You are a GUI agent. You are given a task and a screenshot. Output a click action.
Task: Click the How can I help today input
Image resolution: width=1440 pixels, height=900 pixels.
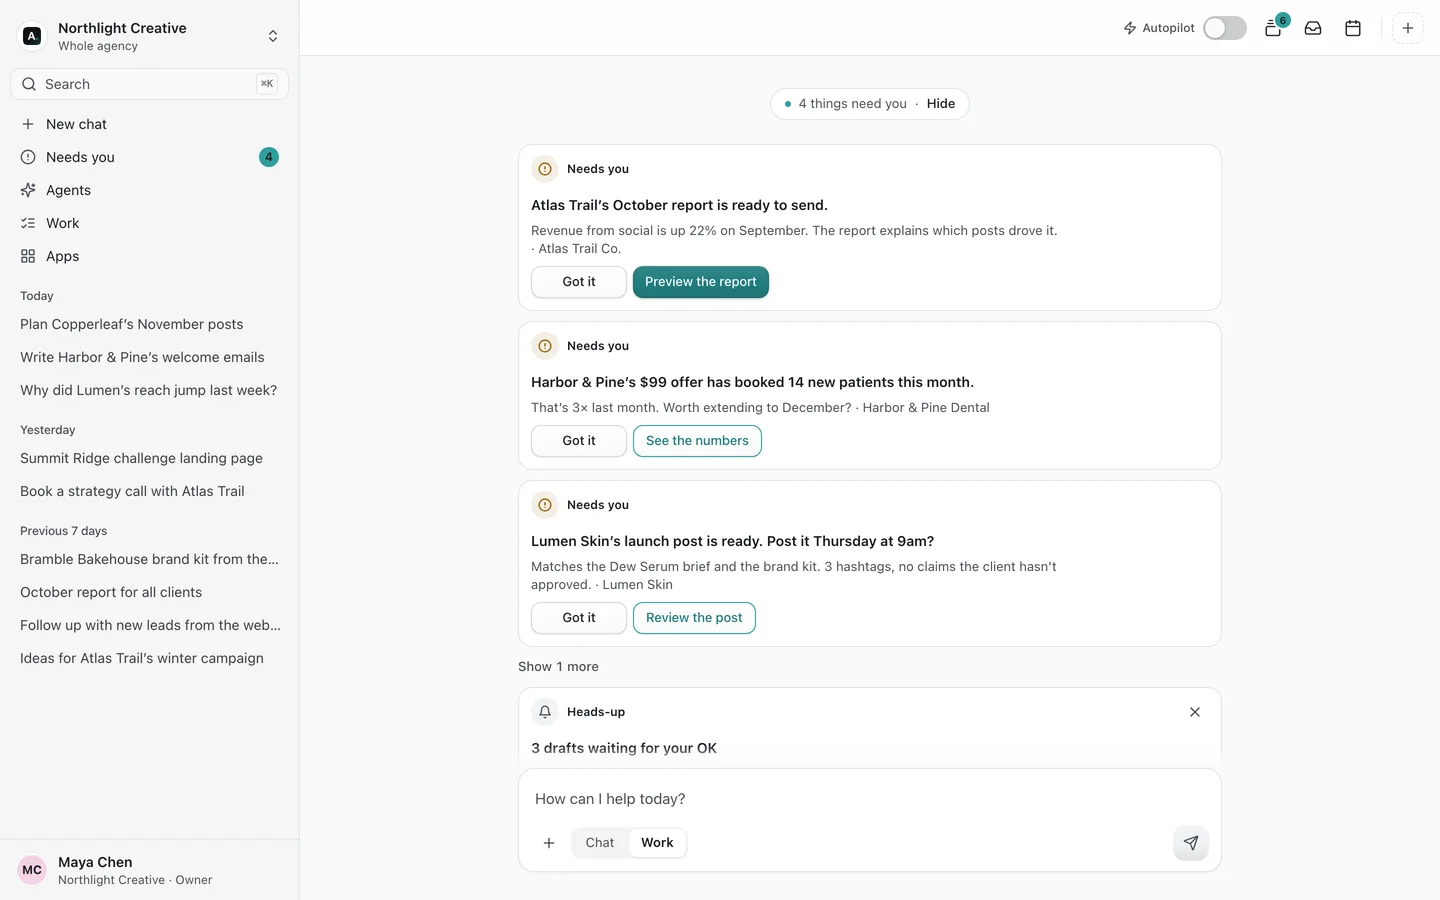[869, 799]
